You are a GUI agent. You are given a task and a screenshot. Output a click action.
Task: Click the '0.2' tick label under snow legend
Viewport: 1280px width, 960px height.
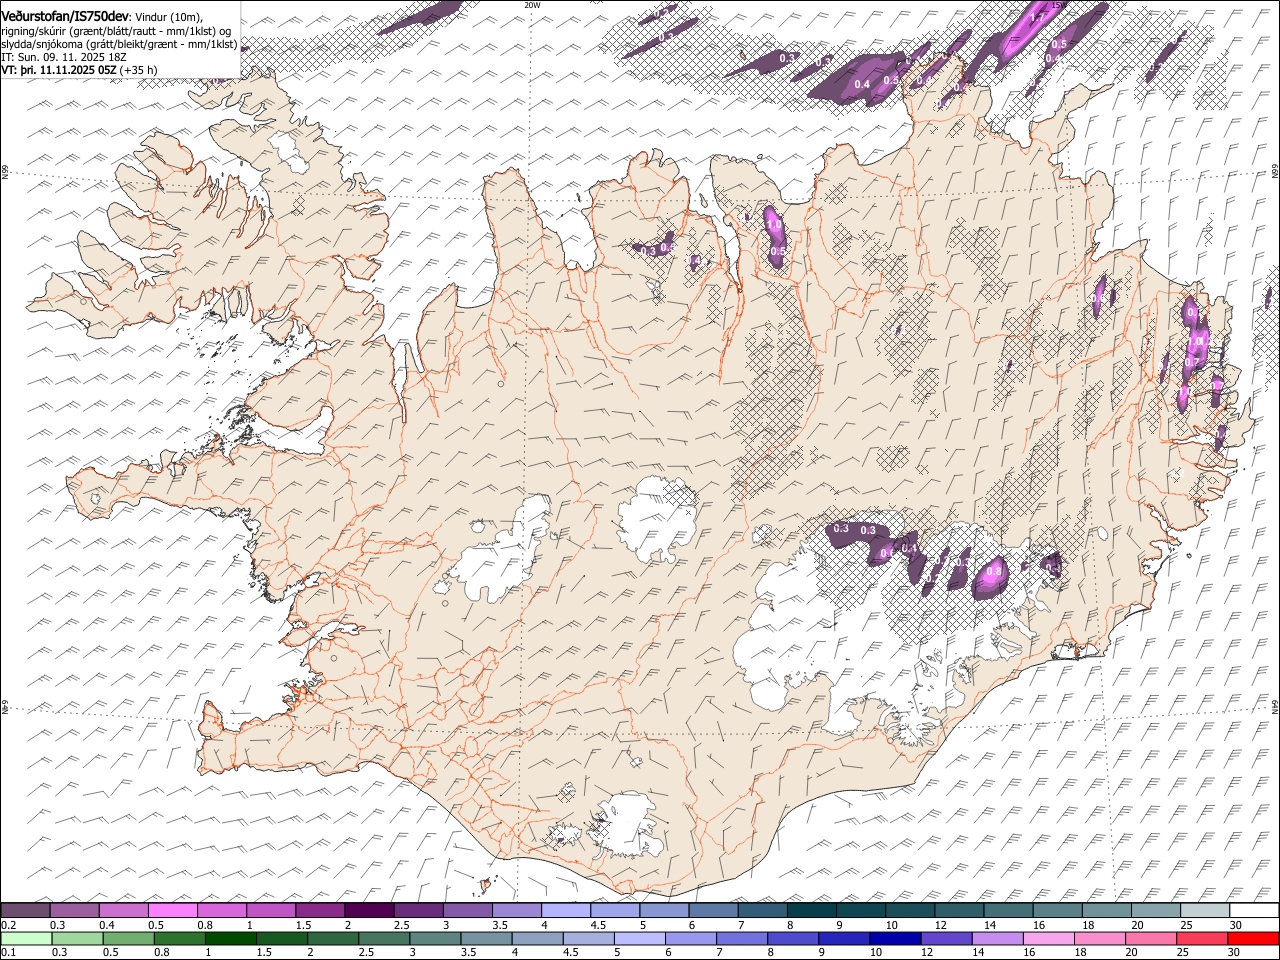(x=8, y=925)
